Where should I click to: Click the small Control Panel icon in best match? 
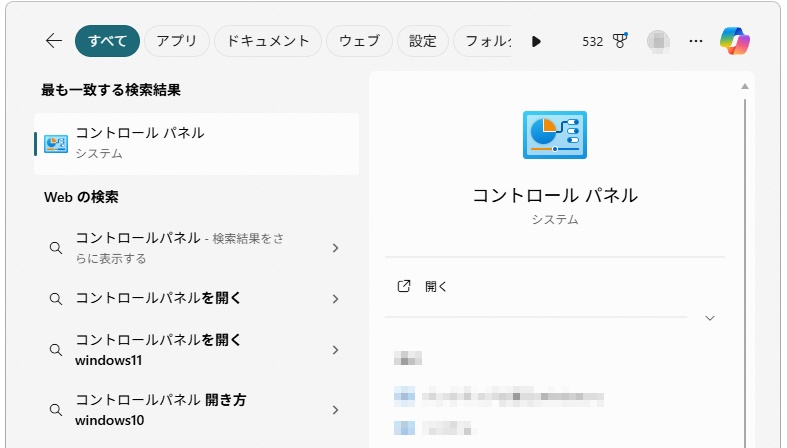tap(56, 144)
